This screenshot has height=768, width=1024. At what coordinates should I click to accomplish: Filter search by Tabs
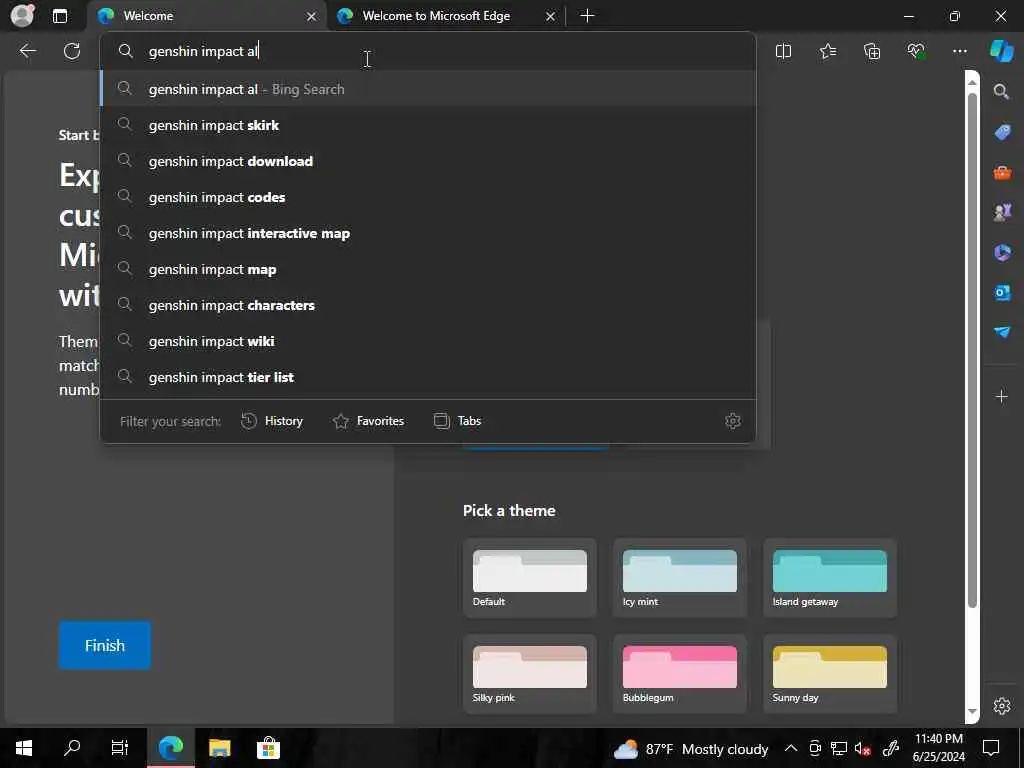tap(458, 421)
